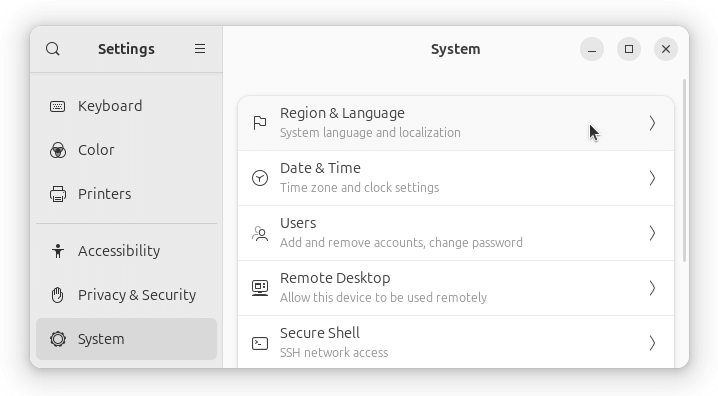Click the System gear icon in sidebar
Image resolution: width=718 pixels, height=396 pixels.
click(58, 339)
